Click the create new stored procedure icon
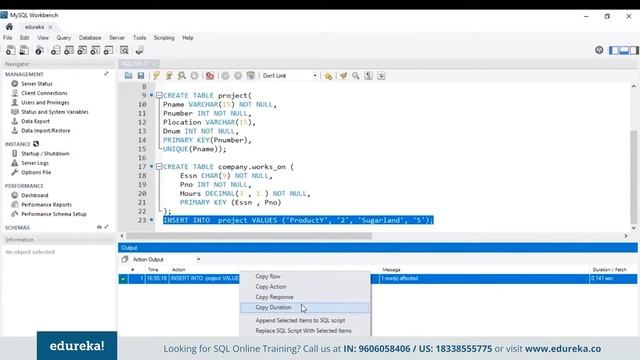Screen dimensions: 640x360 [x=95, y=50]
